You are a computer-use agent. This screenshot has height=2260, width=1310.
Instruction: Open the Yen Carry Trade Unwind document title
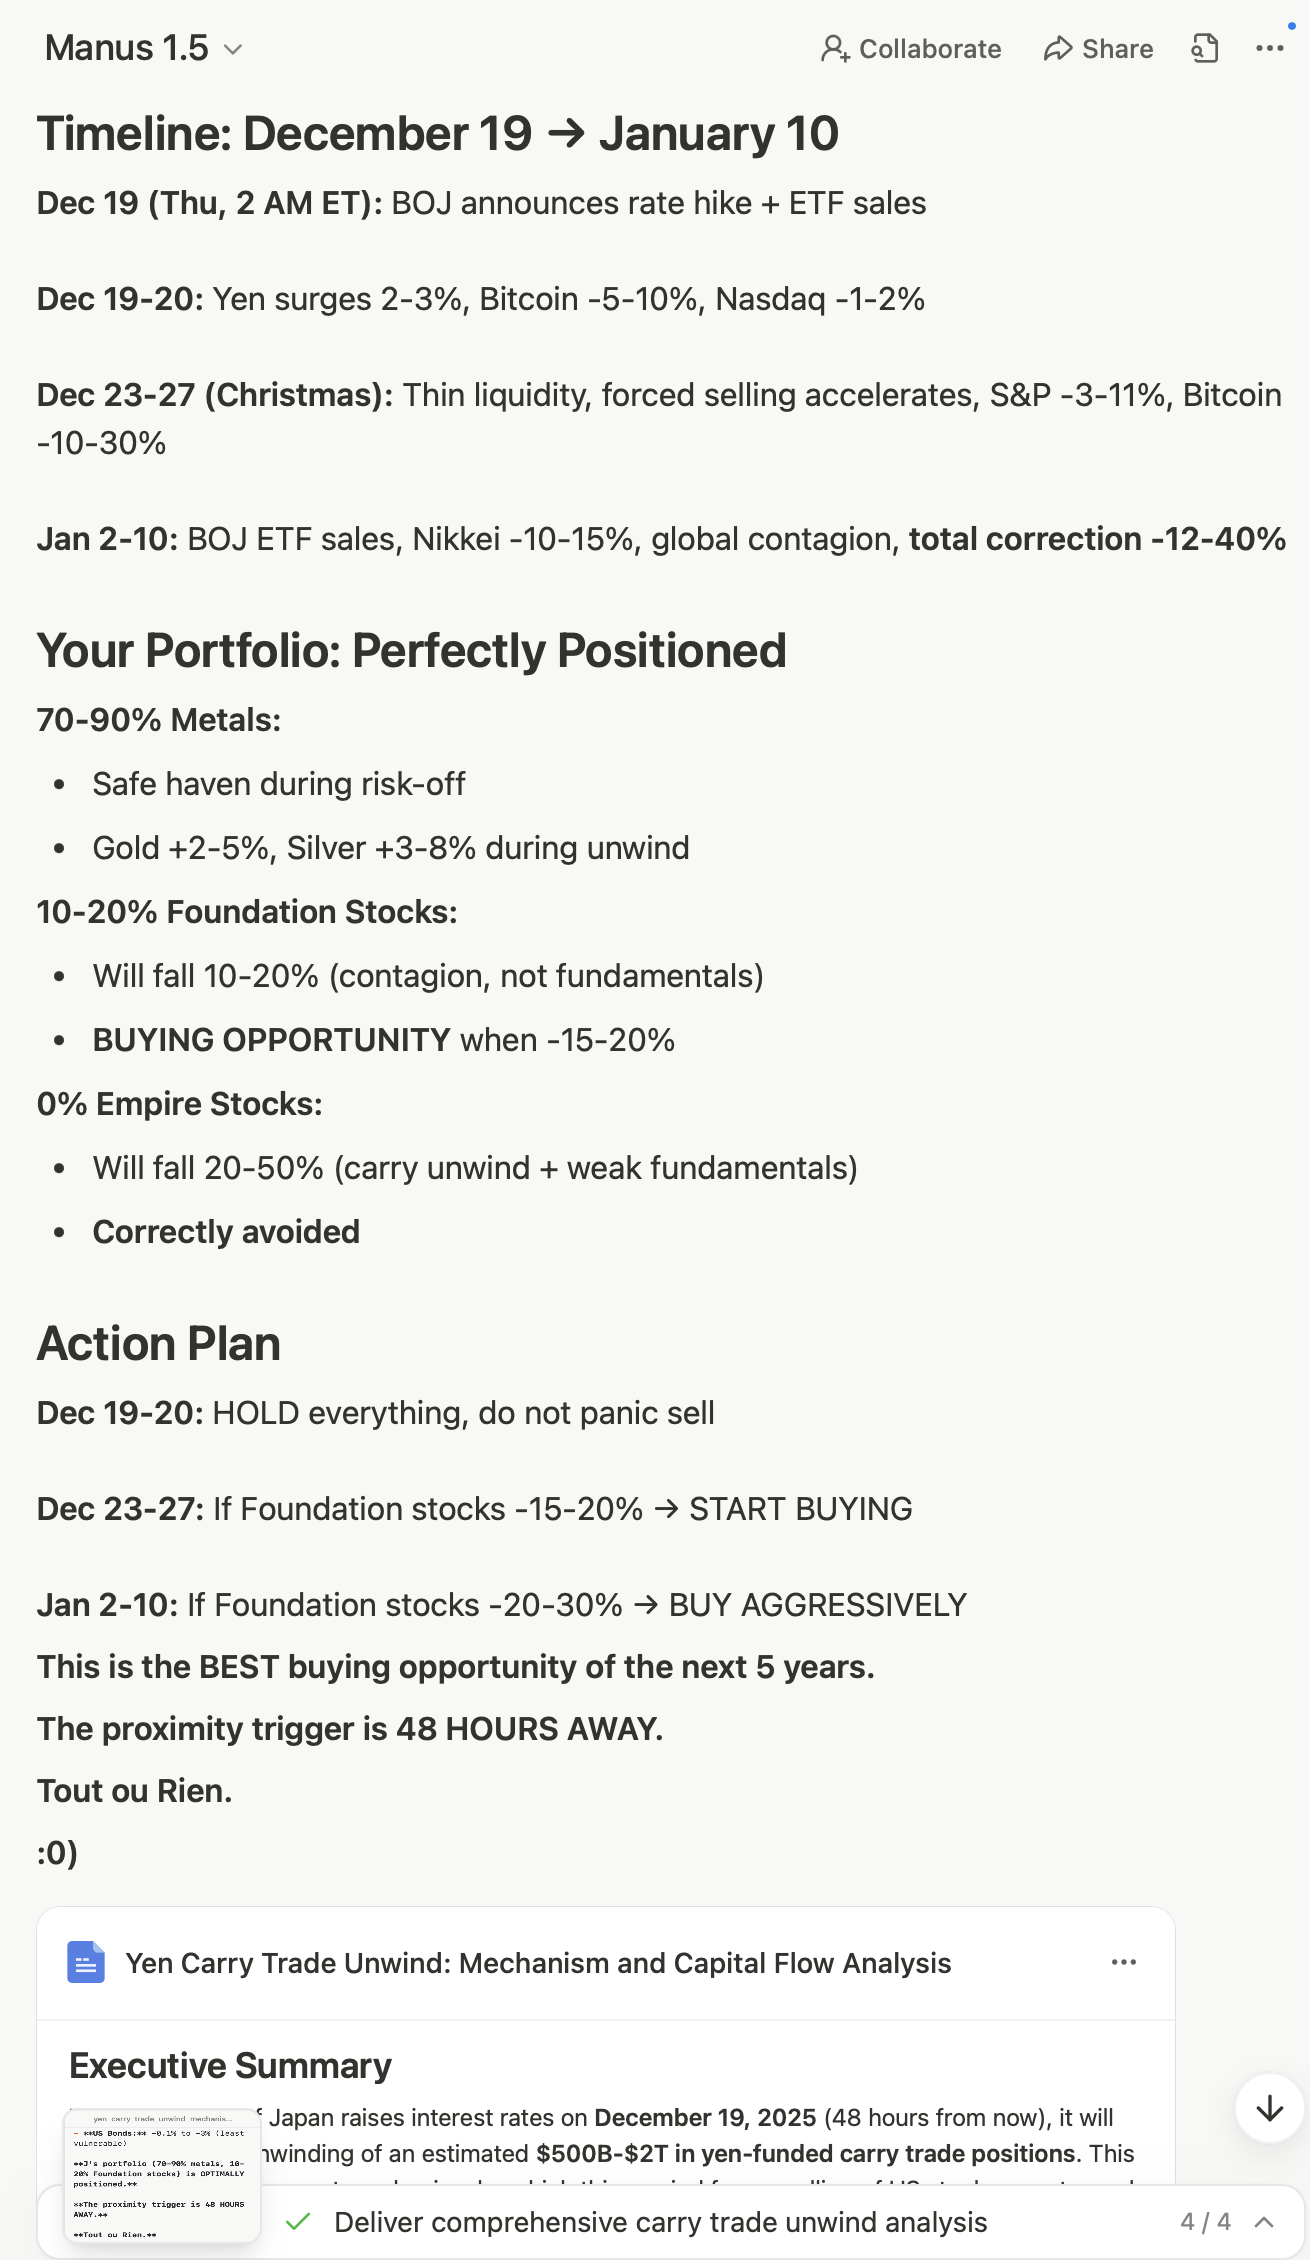point(538,1963)
